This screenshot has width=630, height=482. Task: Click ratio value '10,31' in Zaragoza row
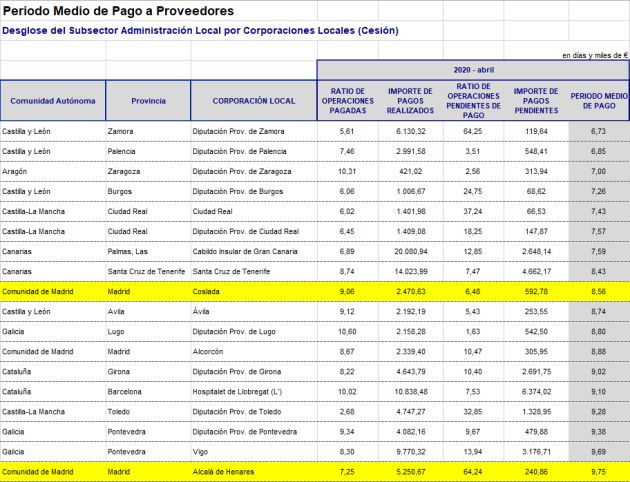click(x=347, y=172)
